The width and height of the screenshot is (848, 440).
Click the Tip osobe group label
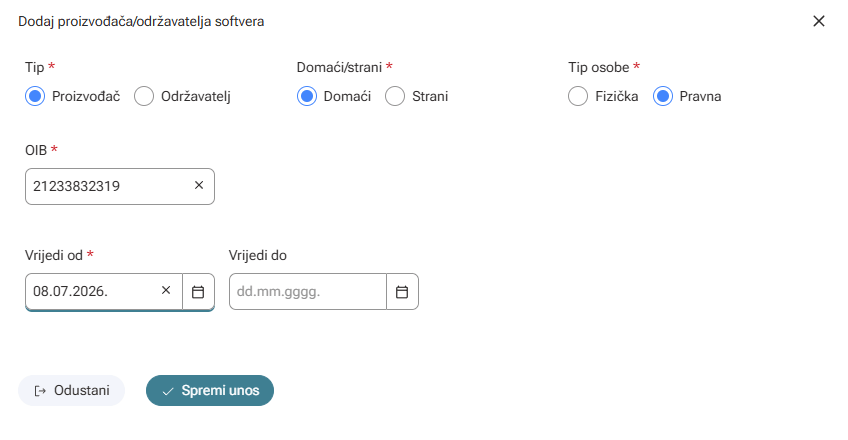[599, 67]
